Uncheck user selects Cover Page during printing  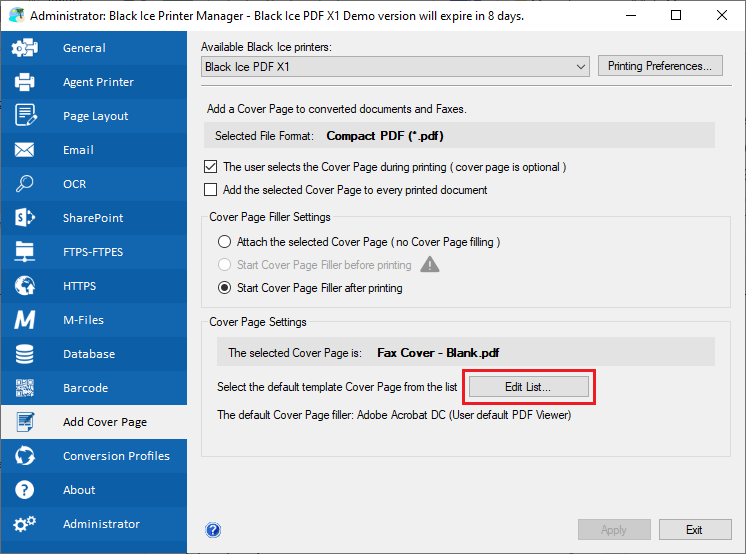pyautogui.click(x=211, y=167)
